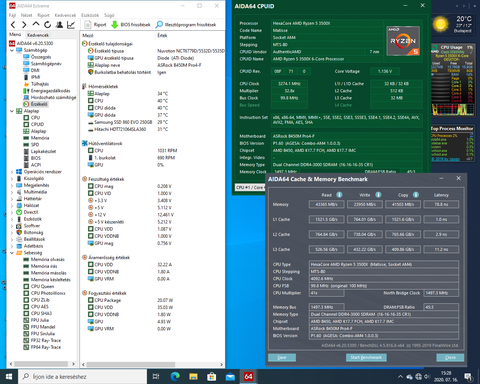Collapse the Alaplap tree node

pyautogui.click(x=12, y=111)
